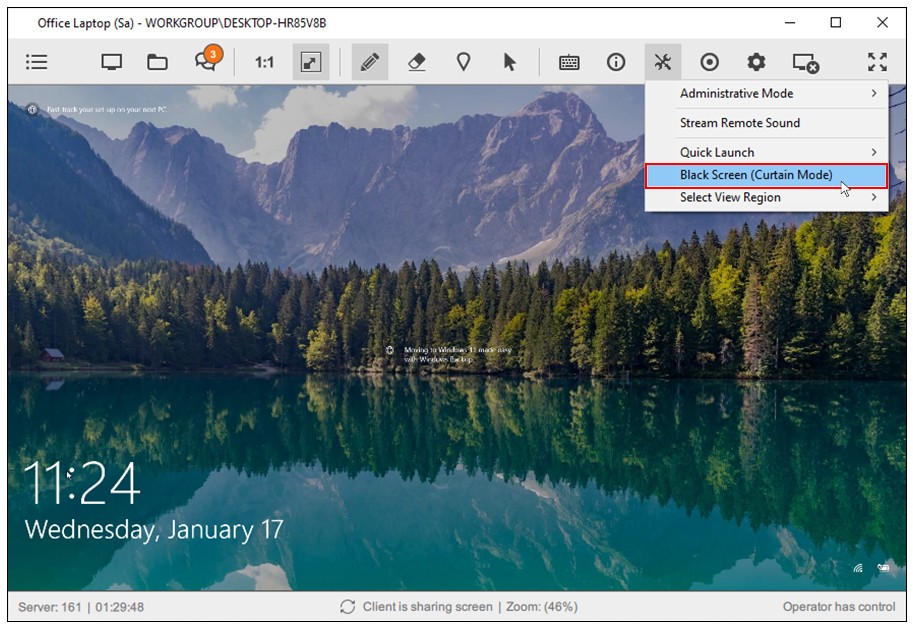
Task: Open the connection list via hamburger icon
Action: pyautogui.click(x=36, y=62)
